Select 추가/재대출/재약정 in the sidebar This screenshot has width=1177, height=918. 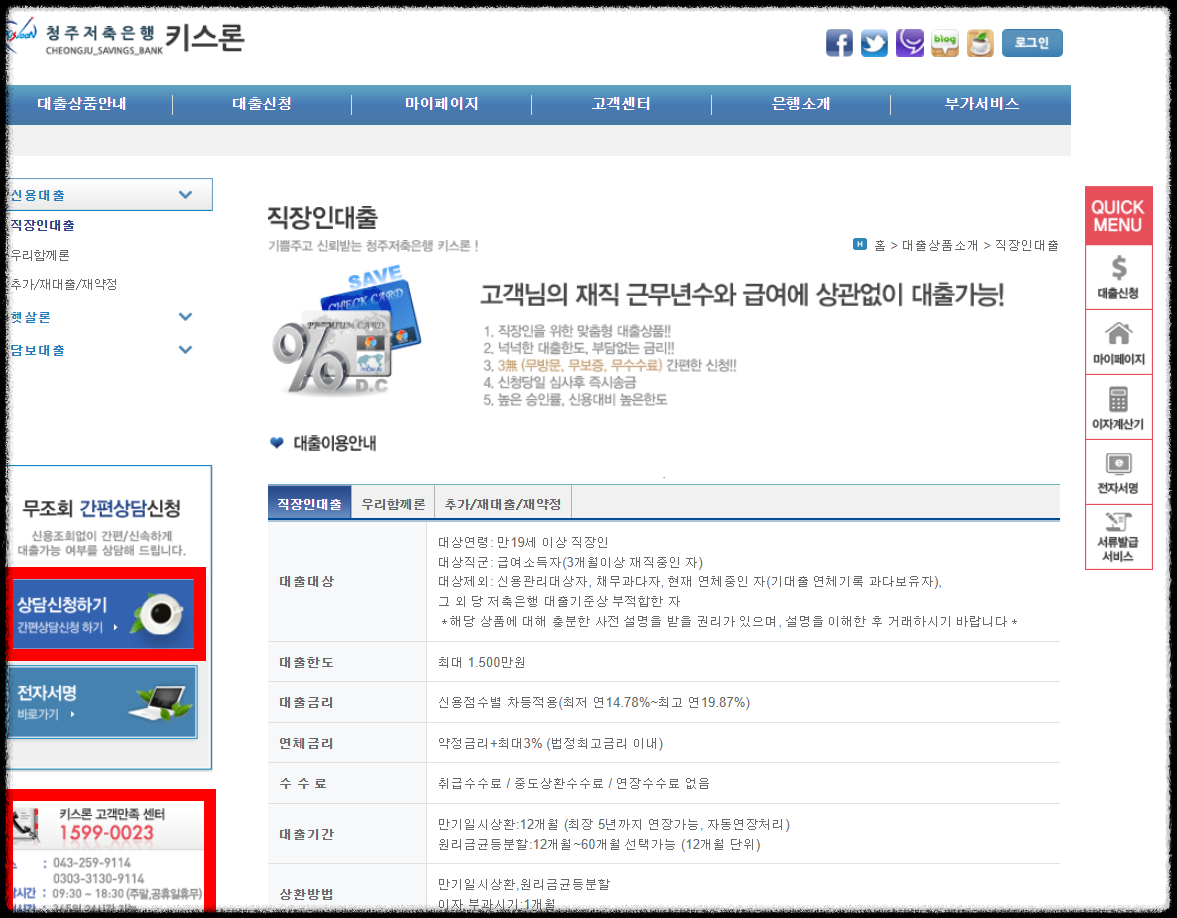64,284
